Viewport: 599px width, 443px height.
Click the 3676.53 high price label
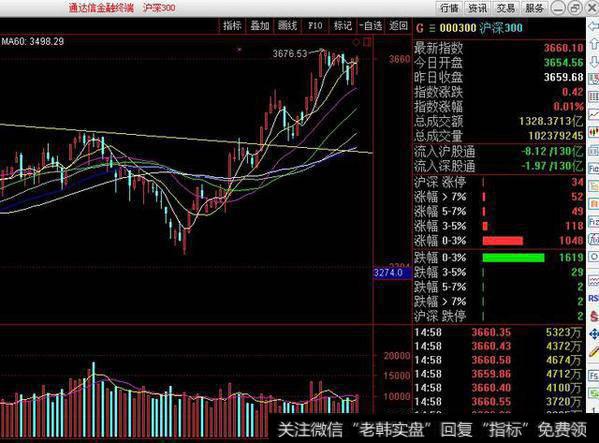290,53
